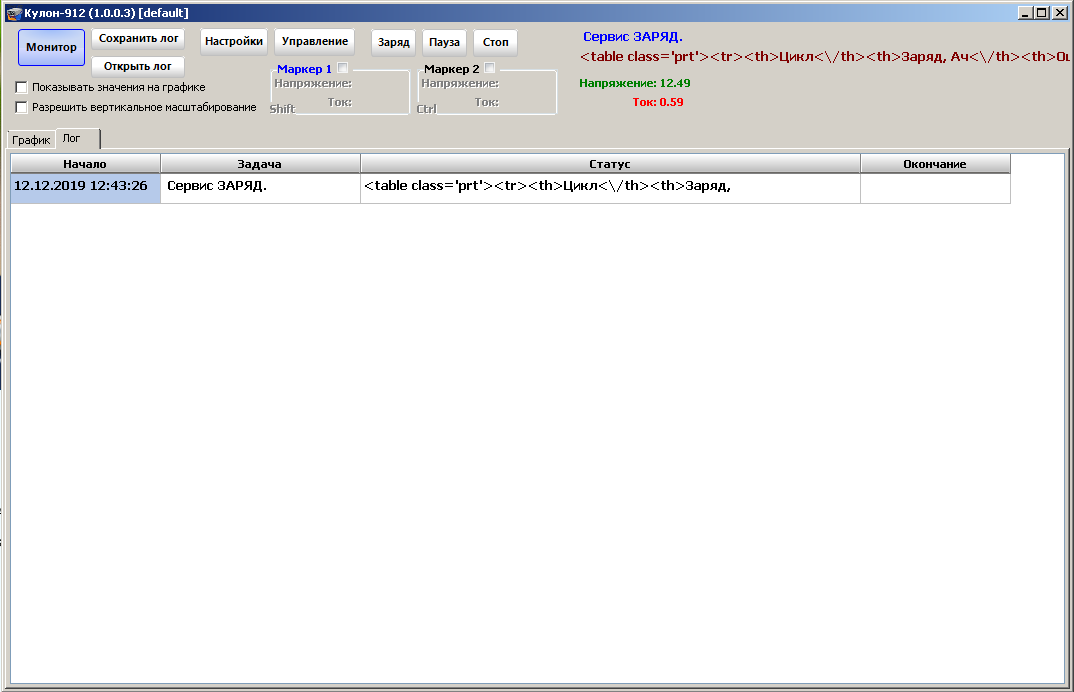Enable Показывать значения на графике checkbox
This screenshot has width=1074, height=692.
click(22, 87)
